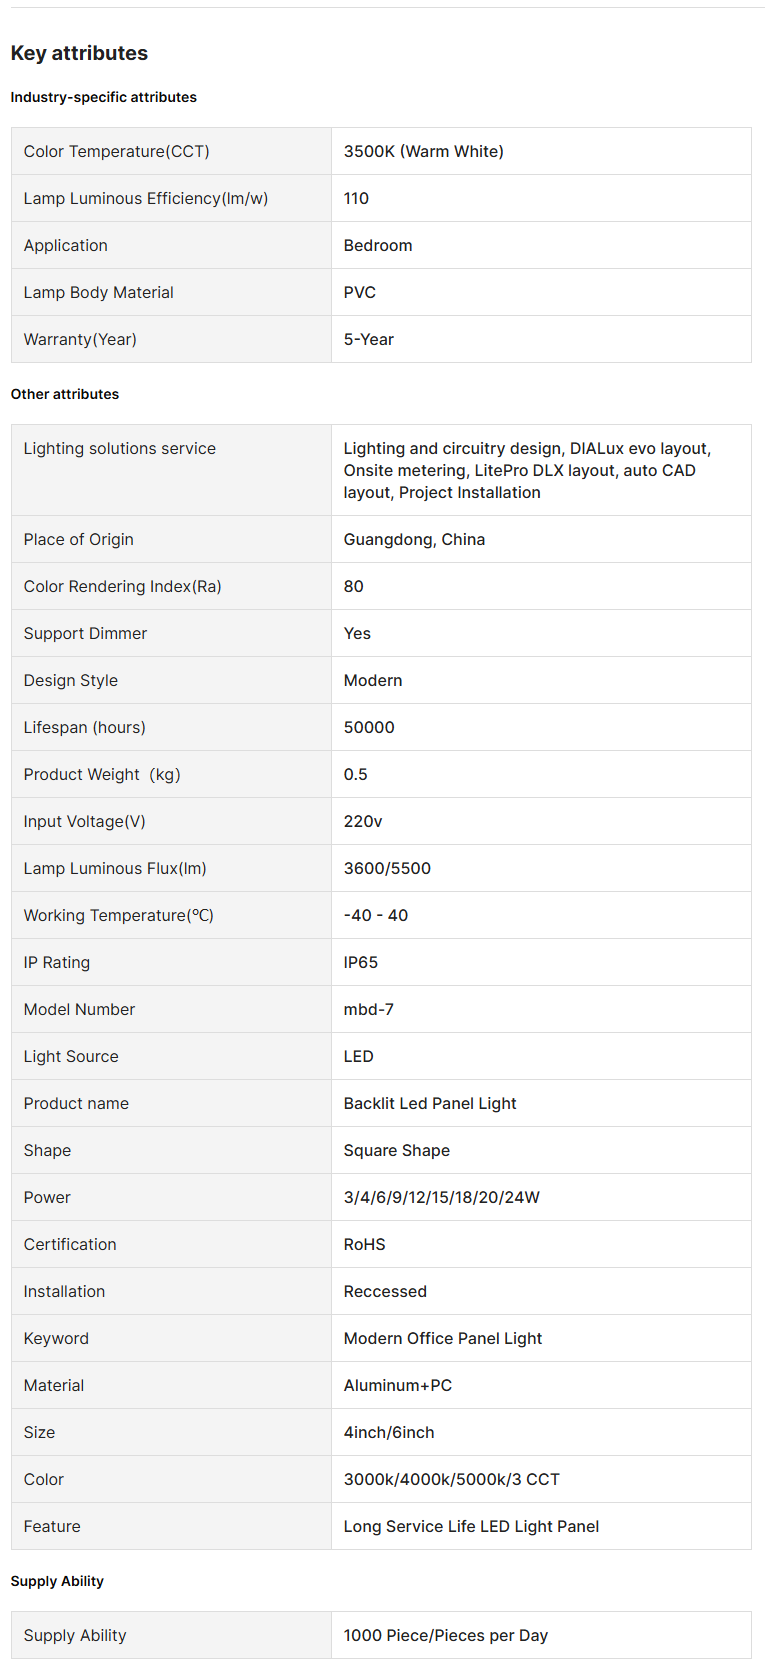Click the Color Temperature(CCT) label cell
The image size is (765, 1670).
coord(116,151)
